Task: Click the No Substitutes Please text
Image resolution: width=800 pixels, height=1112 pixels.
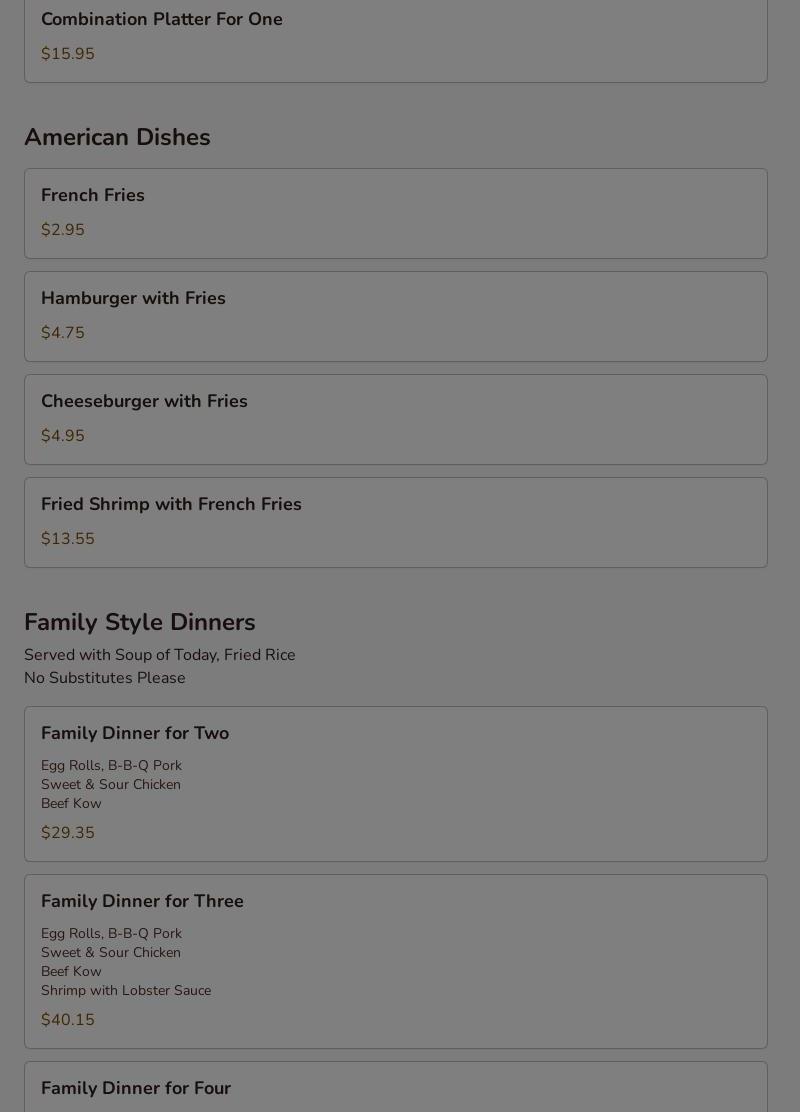Action: [105, 678]
